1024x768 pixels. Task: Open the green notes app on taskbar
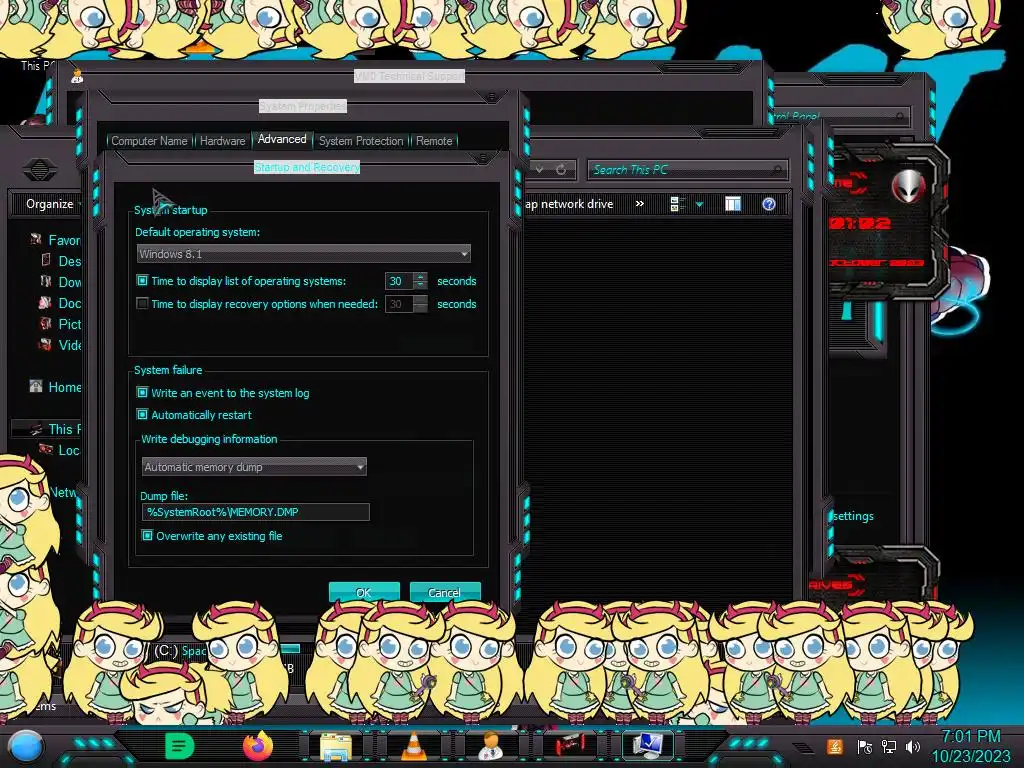[180, 746]
